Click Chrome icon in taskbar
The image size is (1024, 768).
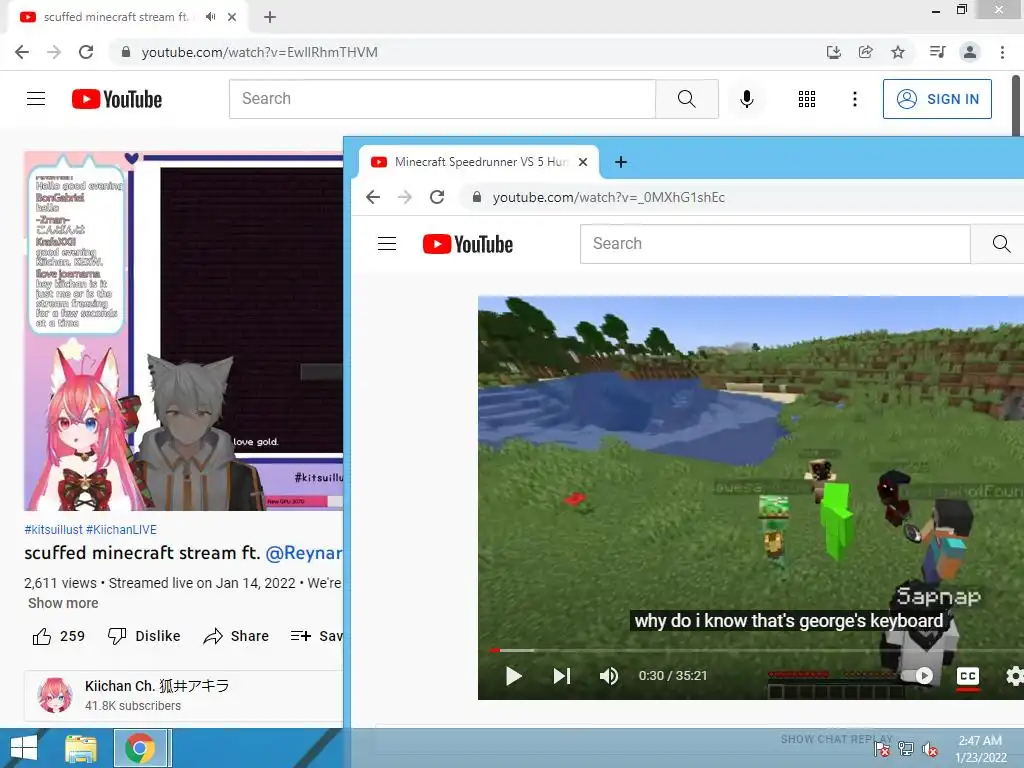click(140, 748)
